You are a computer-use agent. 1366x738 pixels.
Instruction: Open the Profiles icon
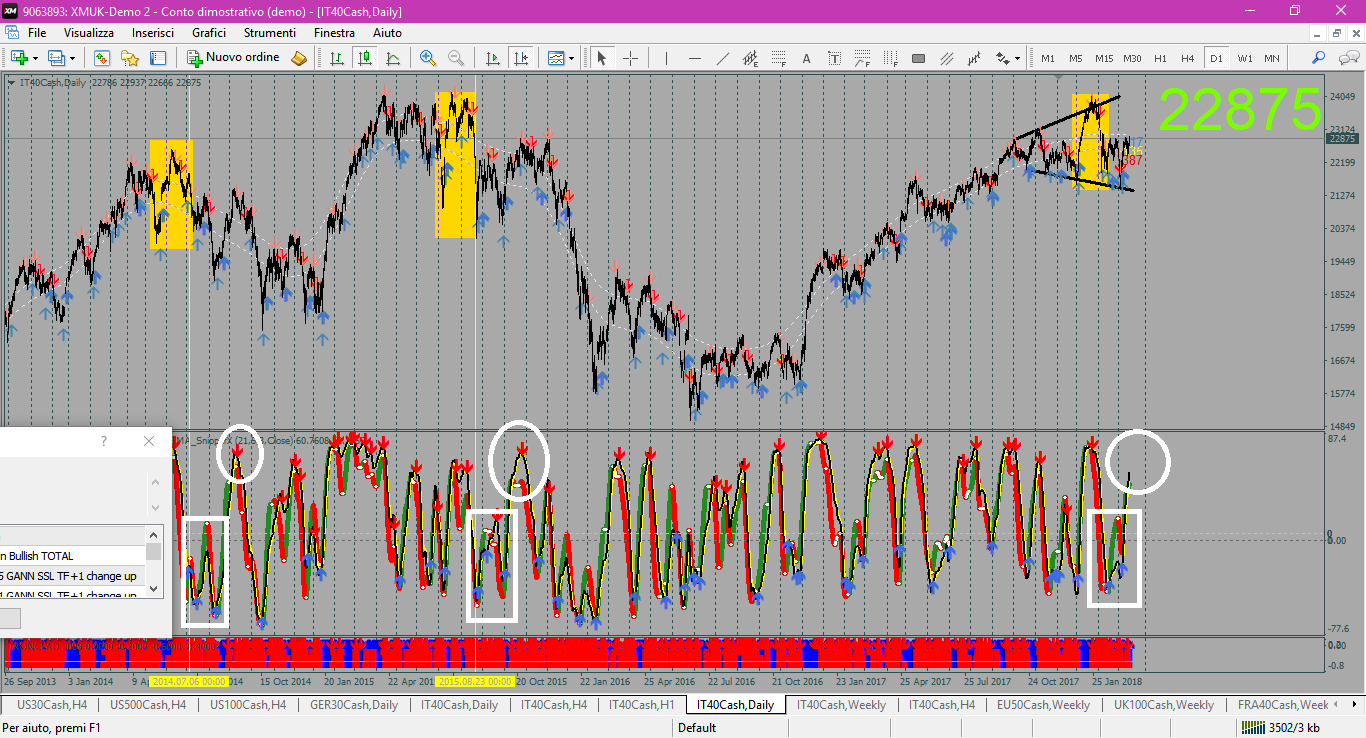click(x=56, y=58)
